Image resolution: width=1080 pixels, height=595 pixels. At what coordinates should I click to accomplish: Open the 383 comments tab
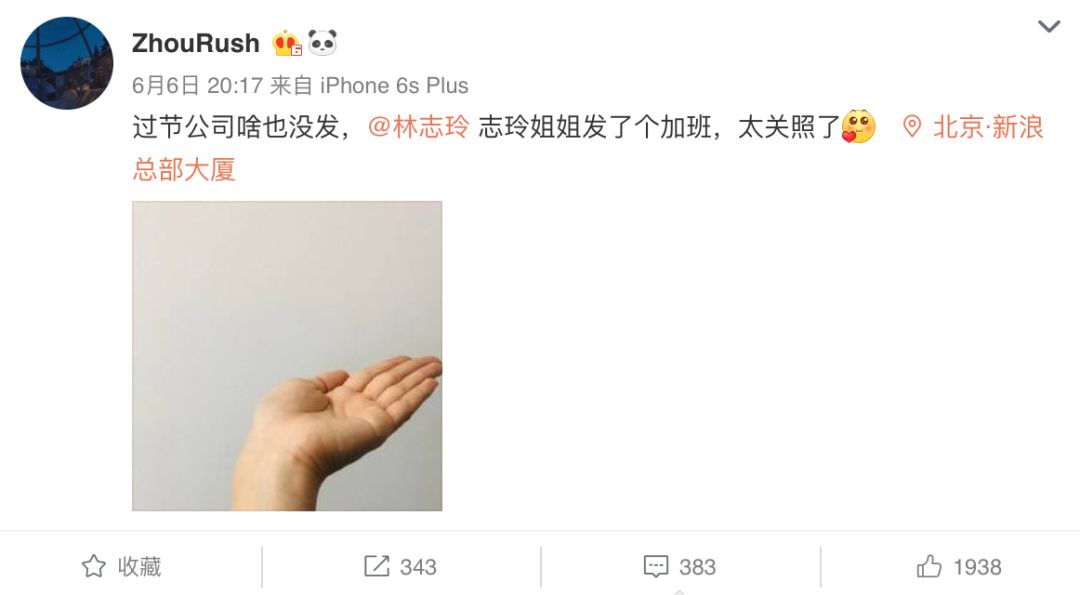(680, 567)
